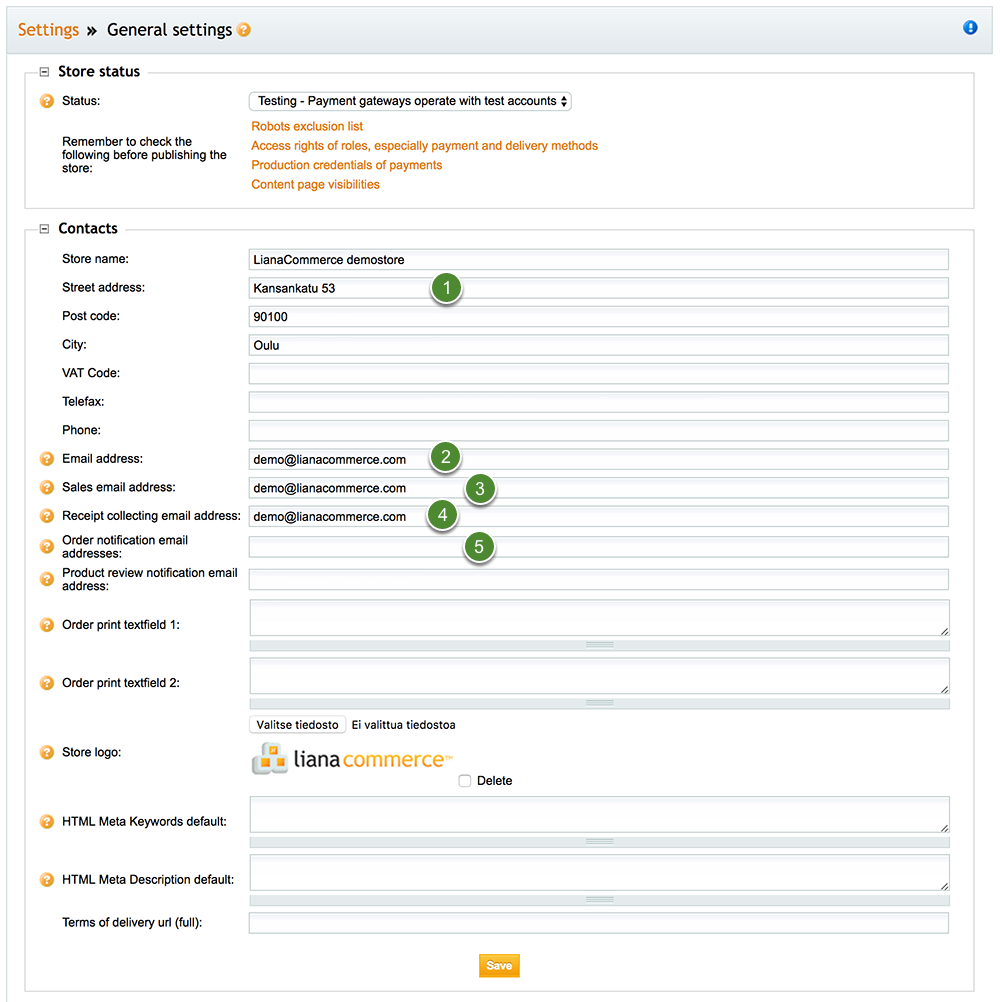Tick the Delete logo checkbox

click(465, 781)
